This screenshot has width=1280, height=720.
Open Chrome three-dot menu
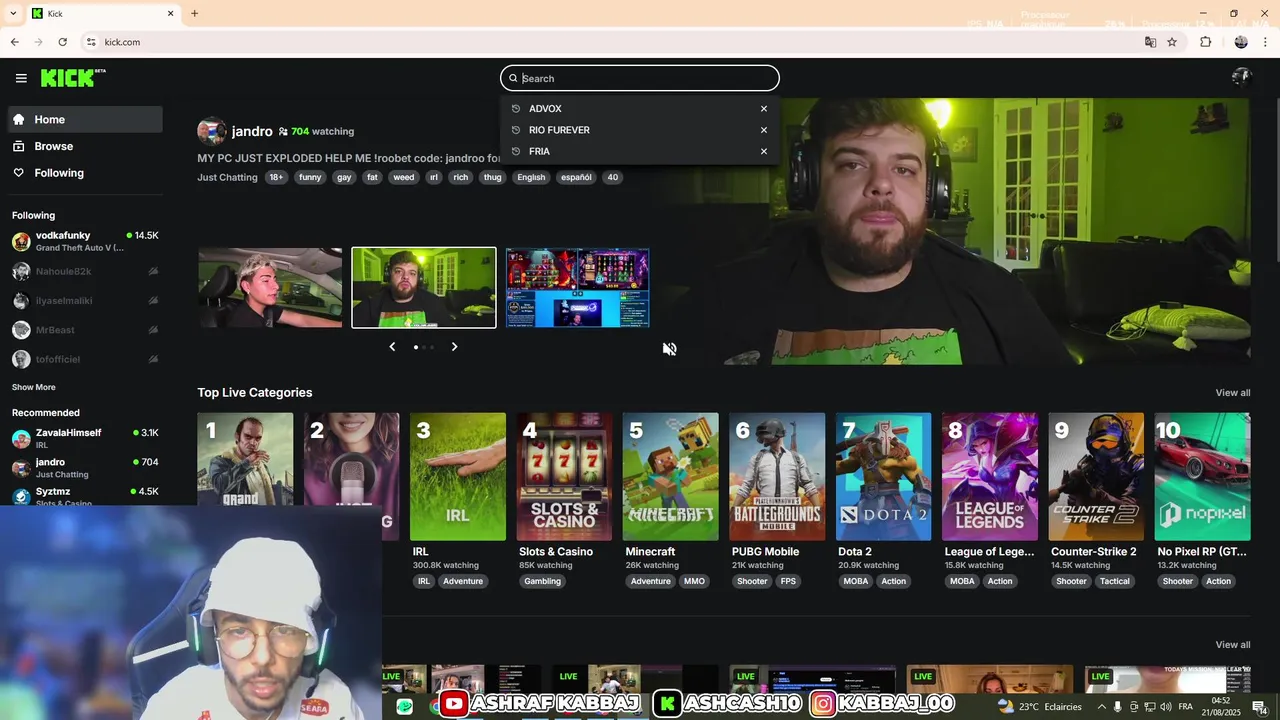1266,42
